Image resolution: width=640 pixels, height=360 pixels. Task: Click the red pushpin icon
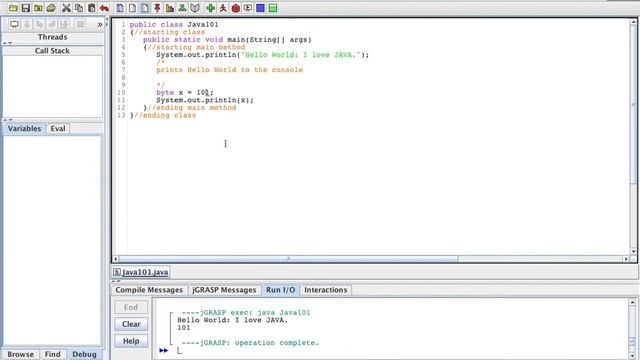pyautogui.click(x=157, y=8)
